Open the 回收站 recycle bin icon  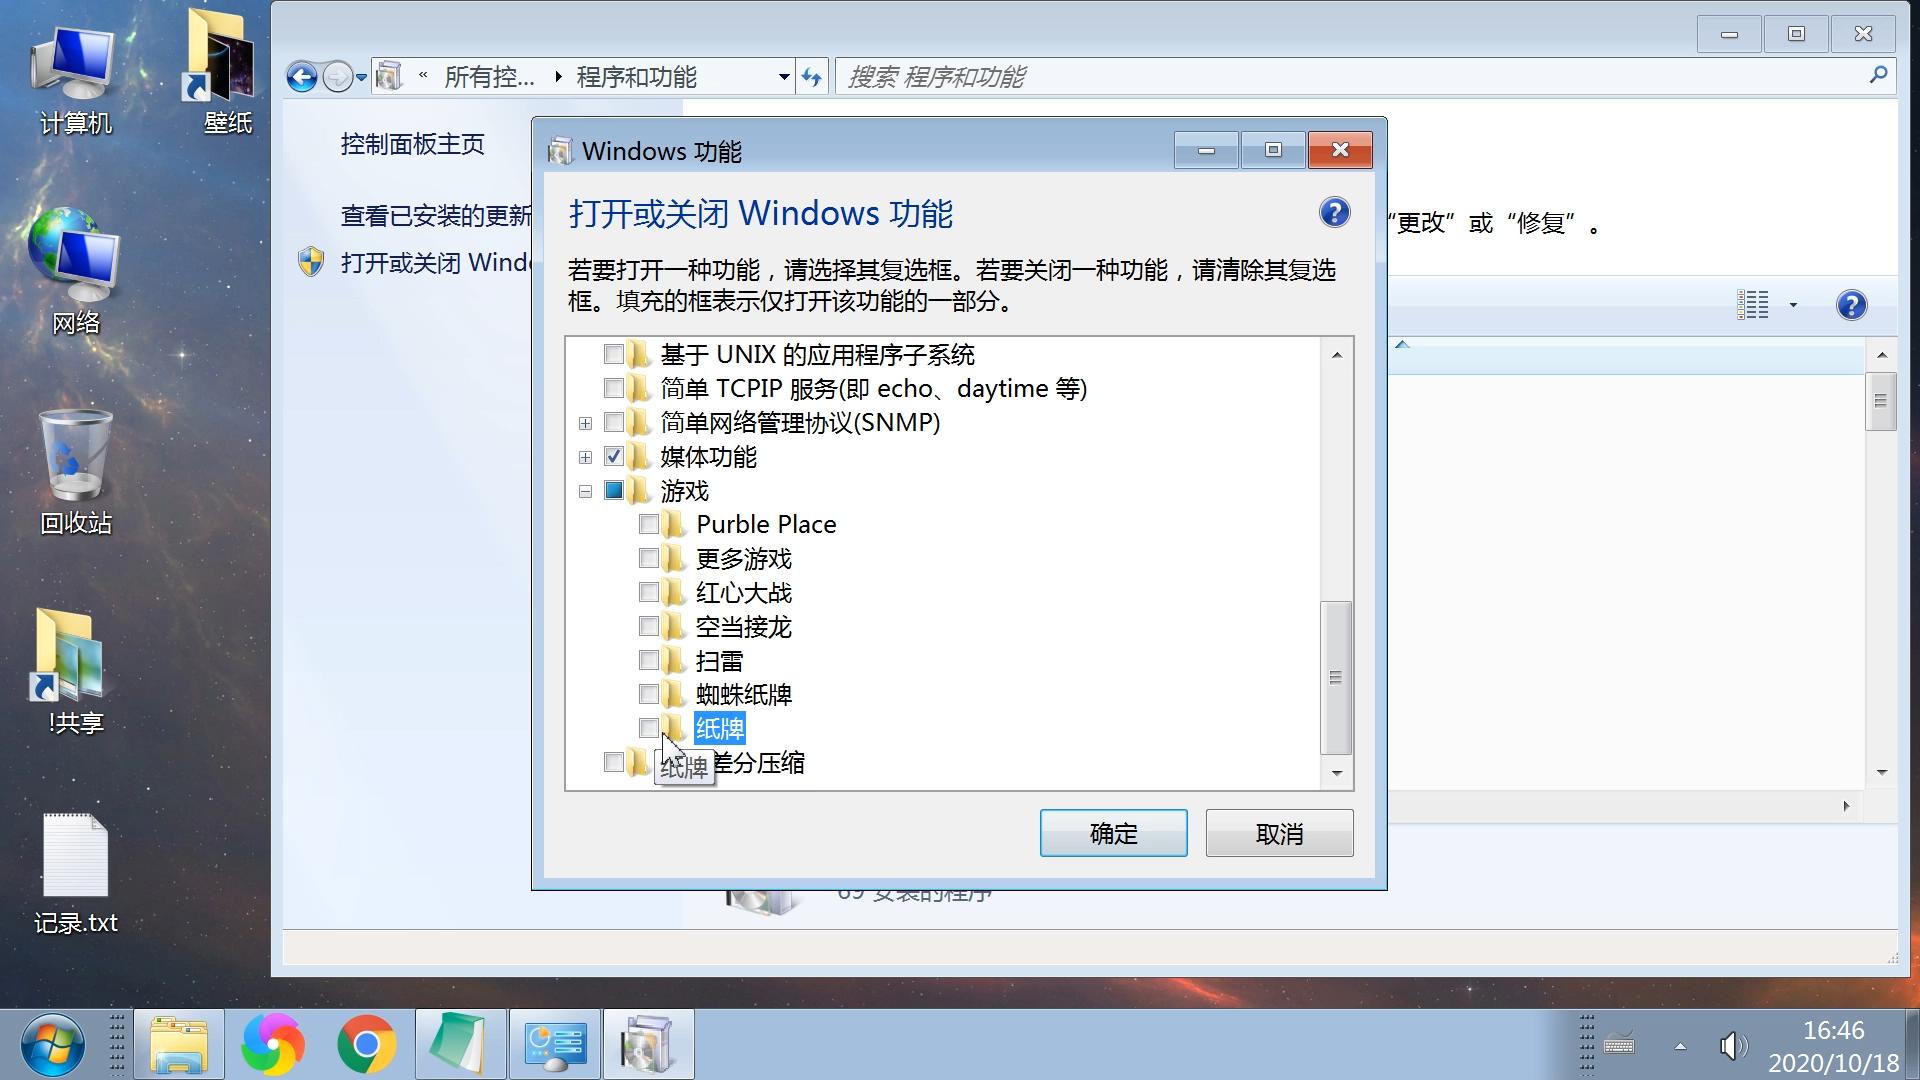click(75, 470)
